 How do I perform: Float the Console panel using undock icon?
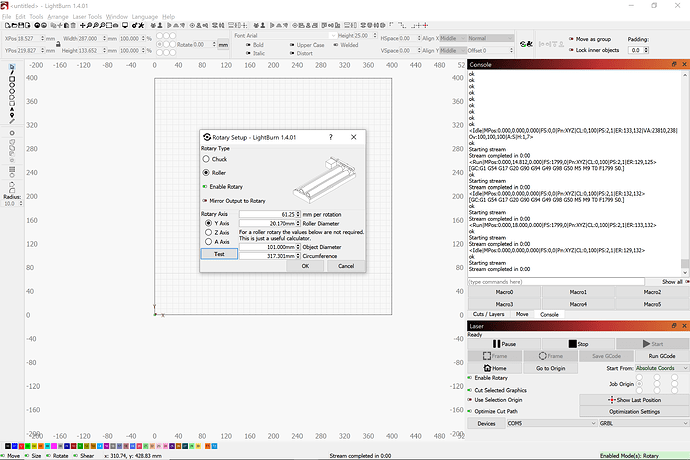[674, 64]
